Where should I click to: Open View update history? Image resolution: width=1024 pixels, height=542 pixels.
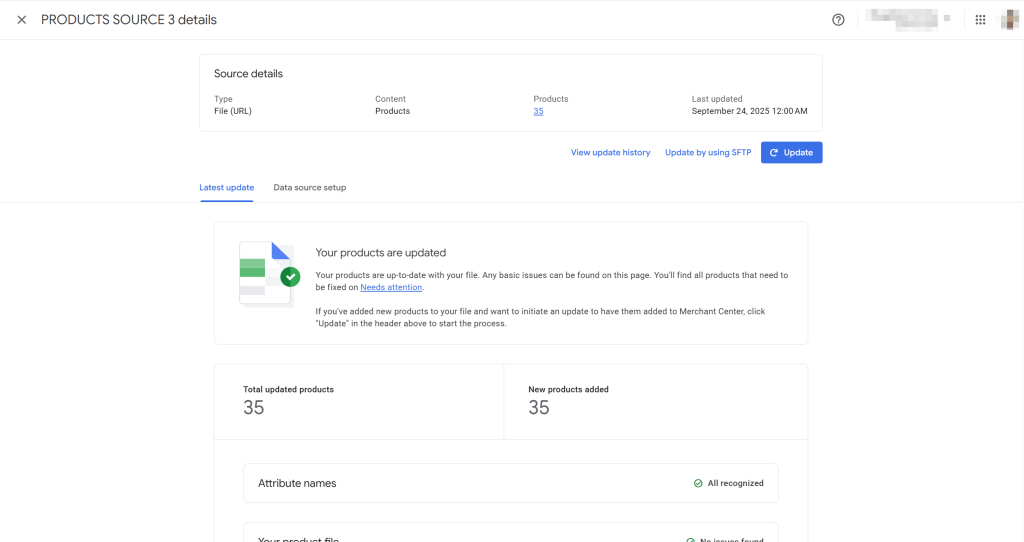(x=610, y=153)
